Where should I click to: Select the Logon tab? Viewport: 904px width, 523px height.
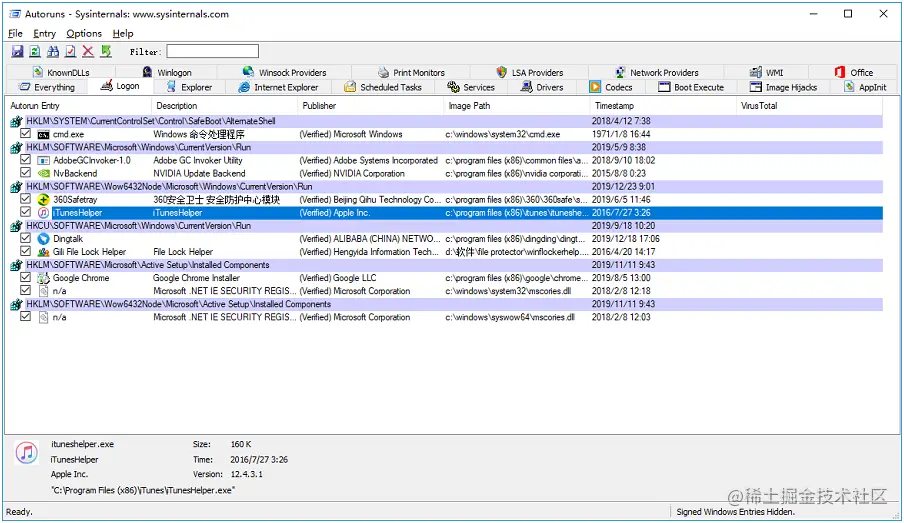click(120, 86)
